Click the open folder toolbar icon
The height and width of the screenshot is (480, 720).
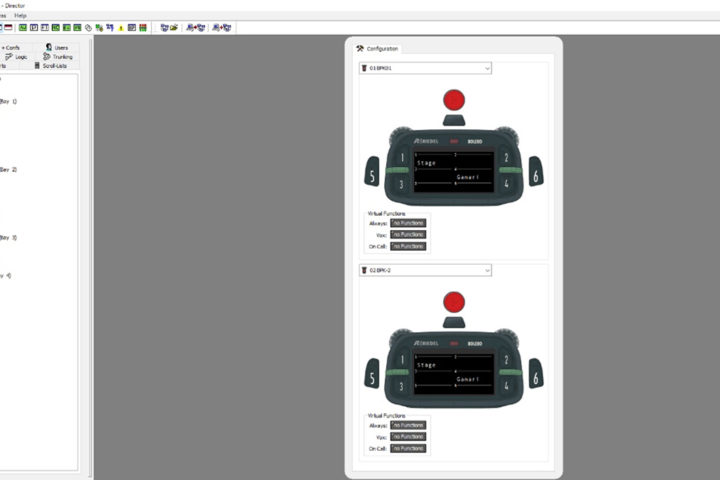point(174,28)
